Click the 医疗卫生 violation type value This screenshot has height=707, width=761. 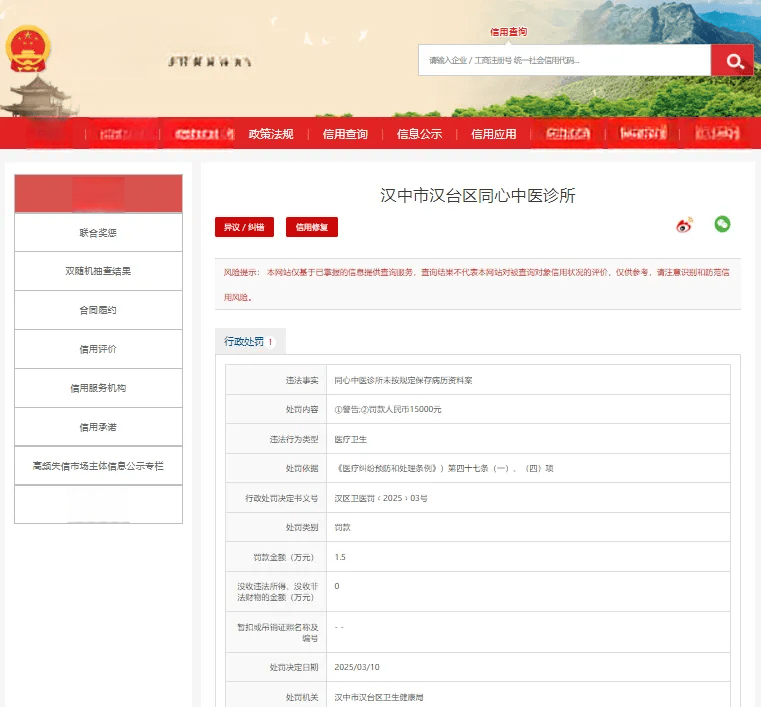[350, 439]
